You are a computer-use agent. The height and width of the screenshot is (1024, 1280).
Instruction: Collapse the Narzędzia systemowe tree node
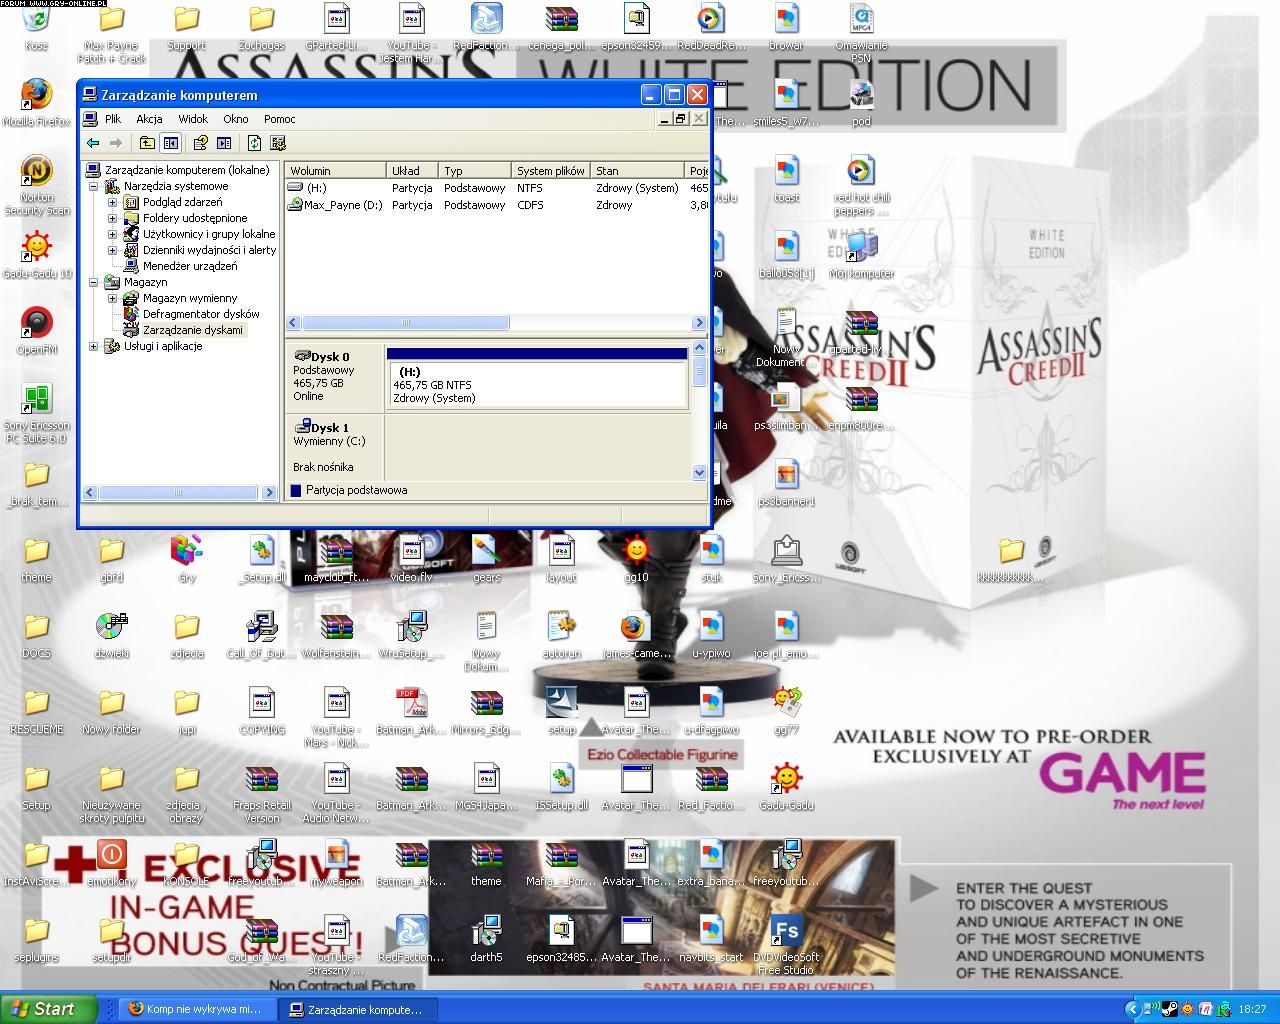[x=94, y=186]
